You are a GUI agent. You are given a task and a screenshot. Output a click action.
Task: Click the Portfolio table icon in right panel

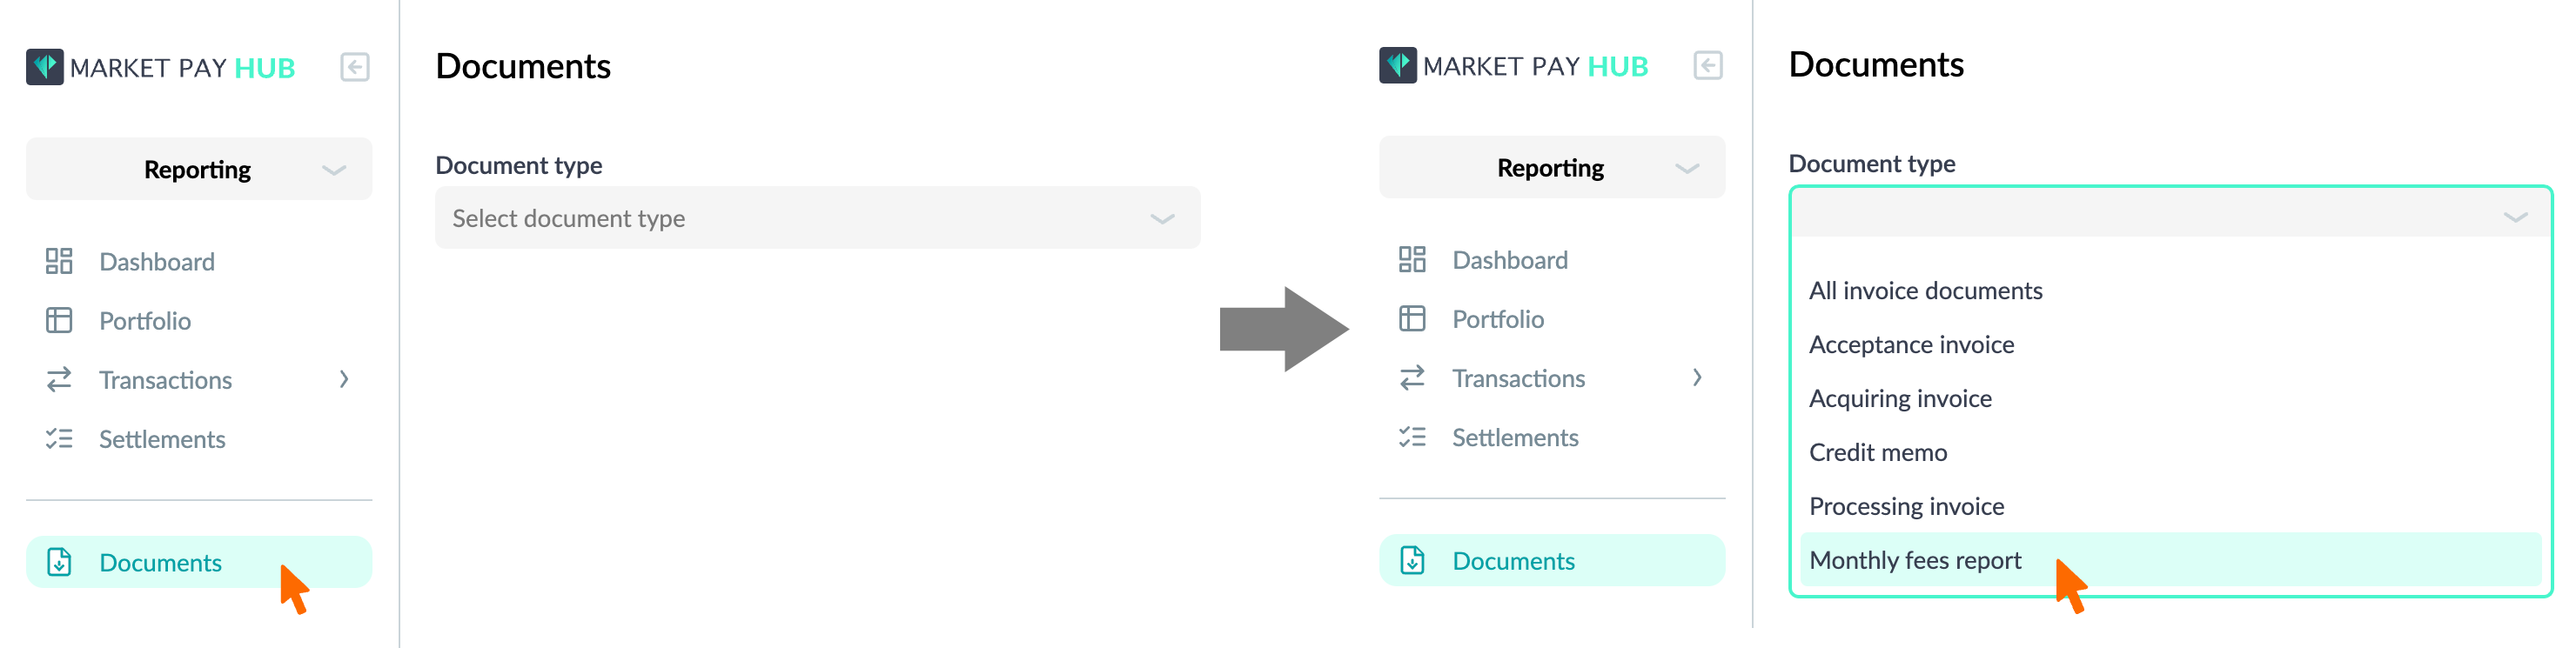point(1412,318)
